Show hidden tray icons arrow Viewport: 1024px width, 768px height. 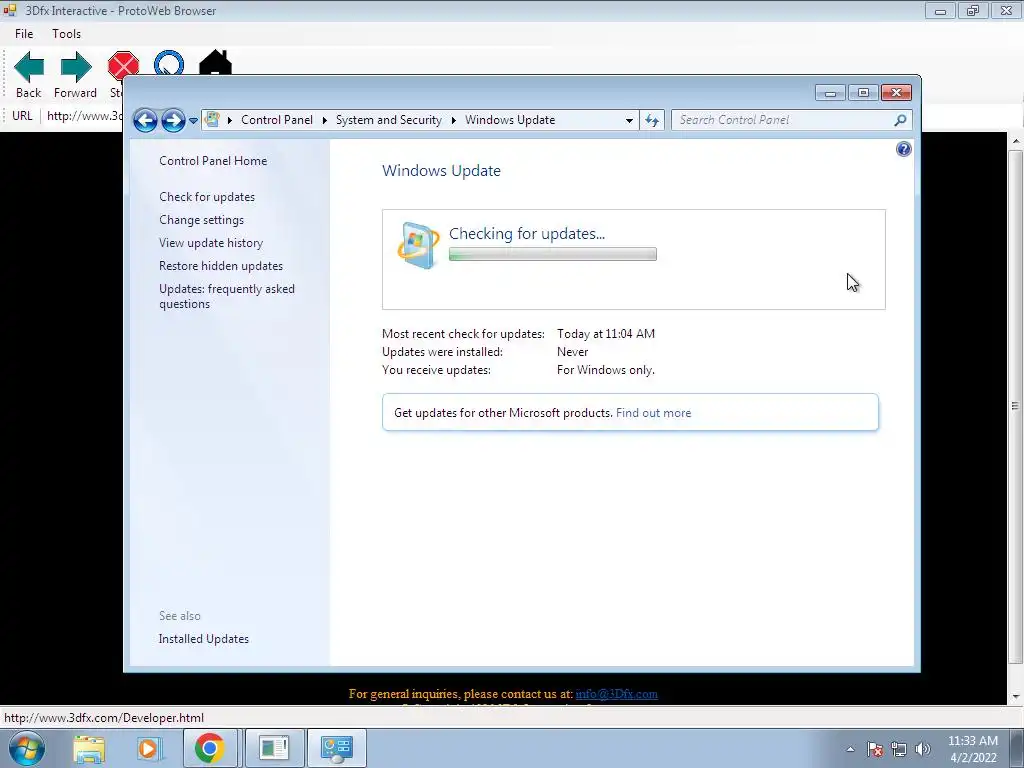pyautogui.click(x=850, y=749)
